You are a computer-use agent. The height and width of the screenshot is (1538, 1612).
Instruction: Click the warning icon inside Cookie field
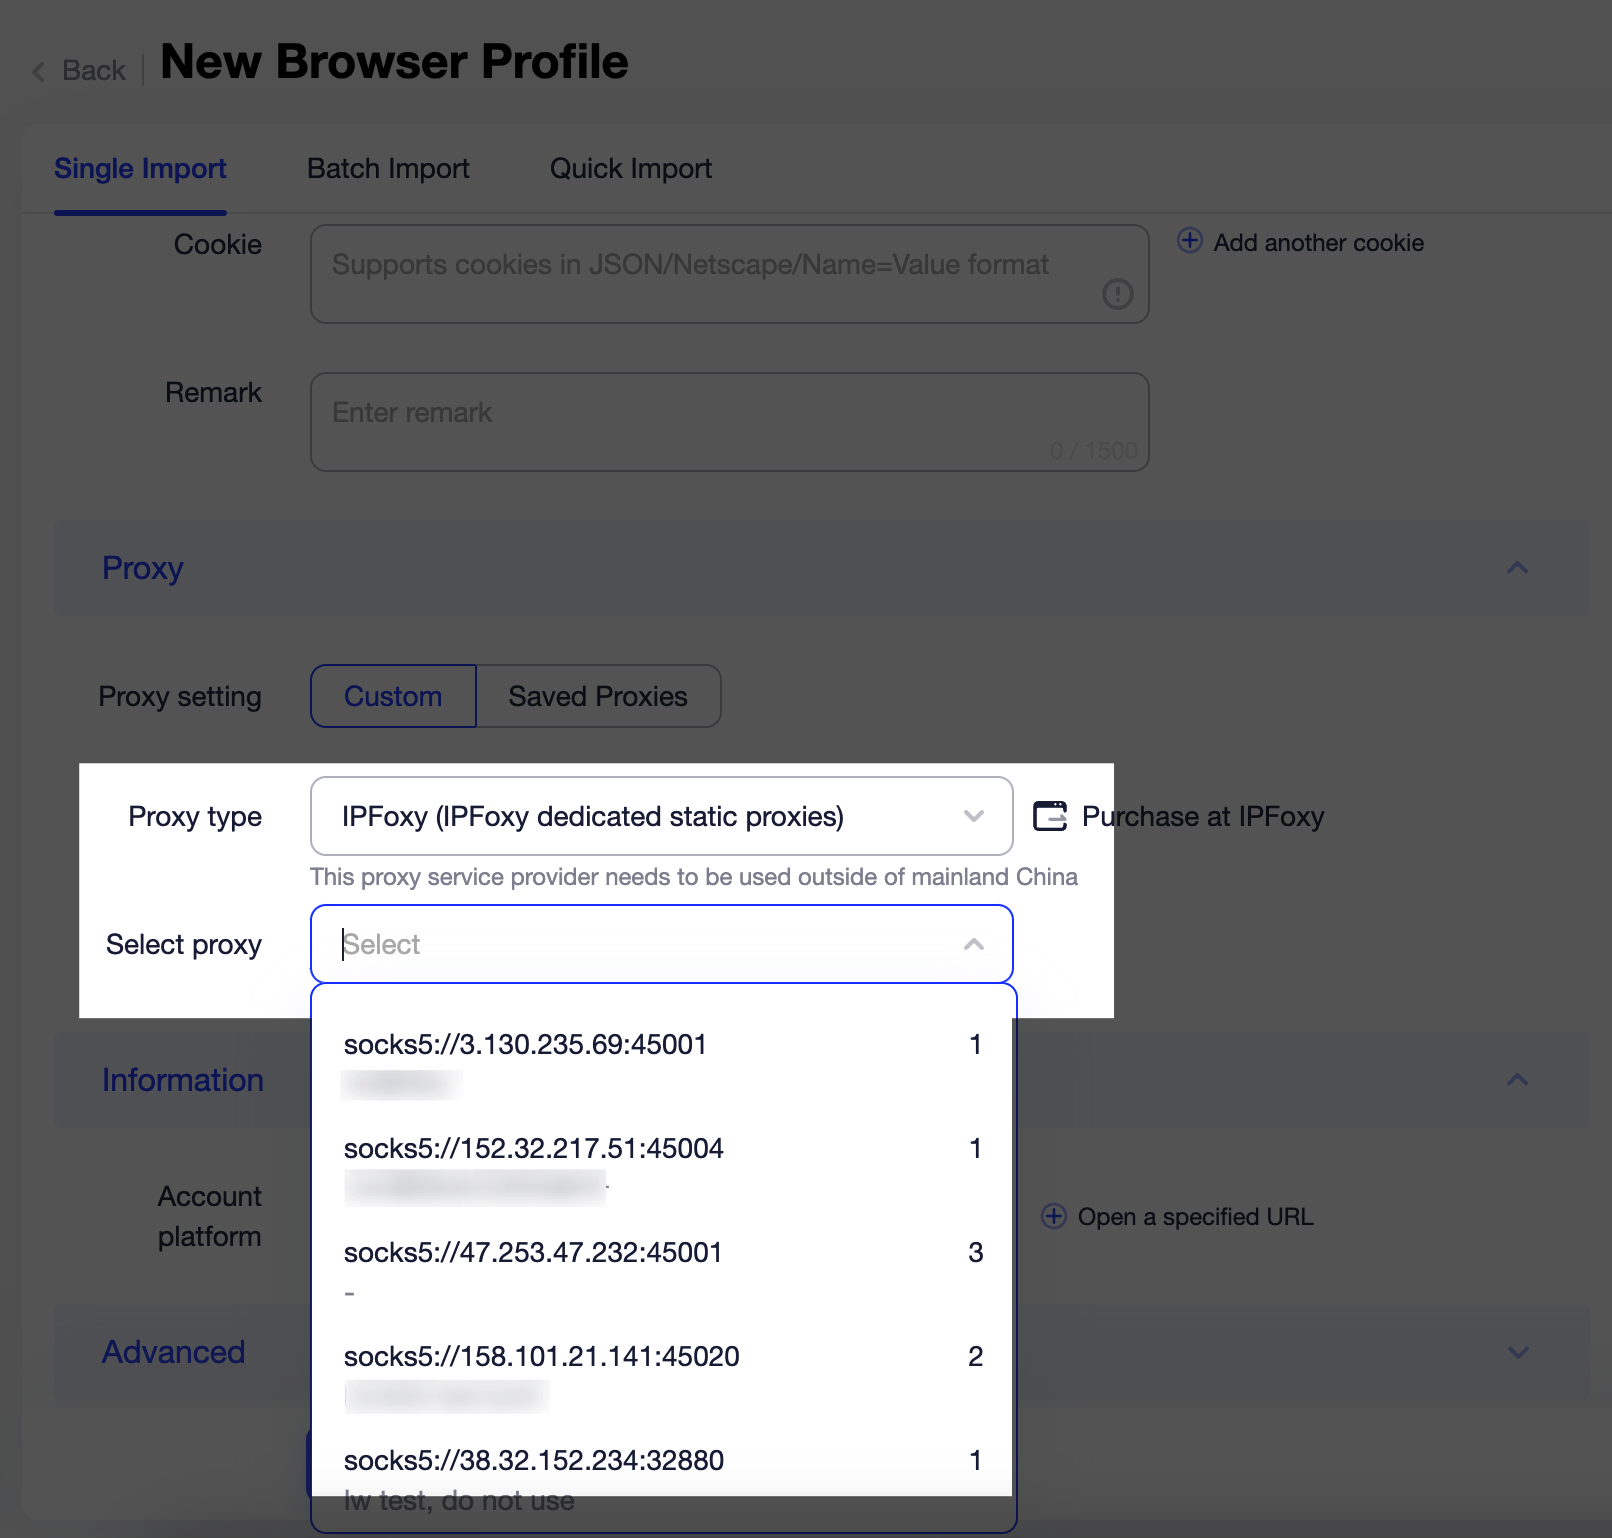(x=1117, y=296)
